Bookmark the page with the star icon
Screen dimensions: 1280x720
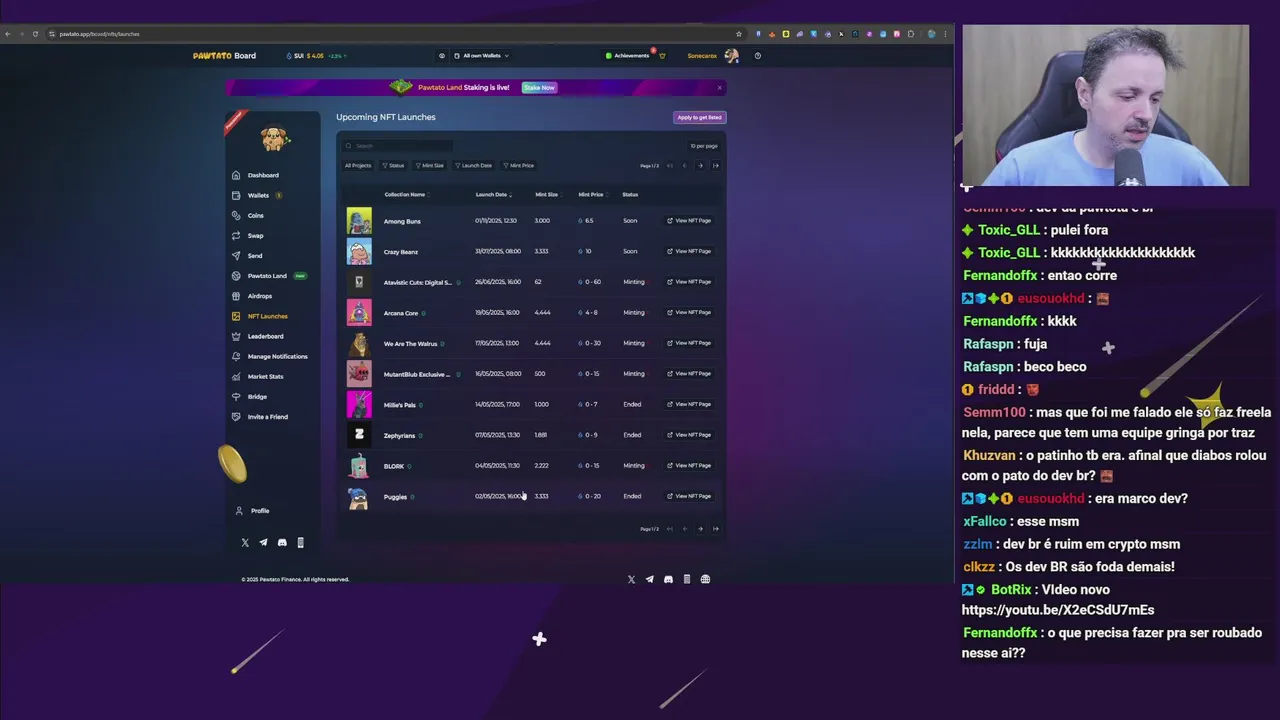coord(739,34)
